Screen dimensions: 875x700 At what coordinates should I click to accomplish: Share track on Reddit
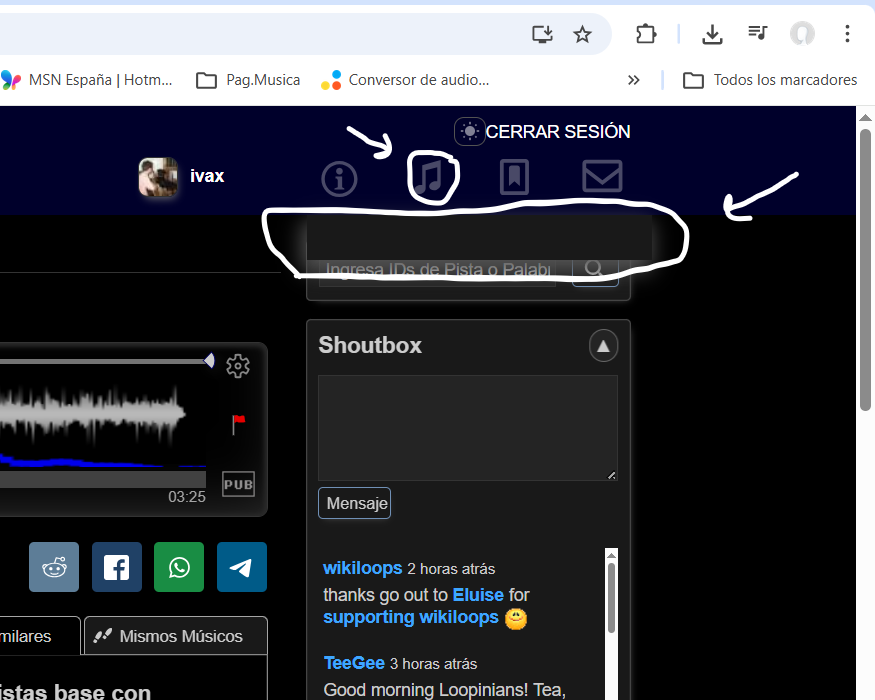(54, 567)
